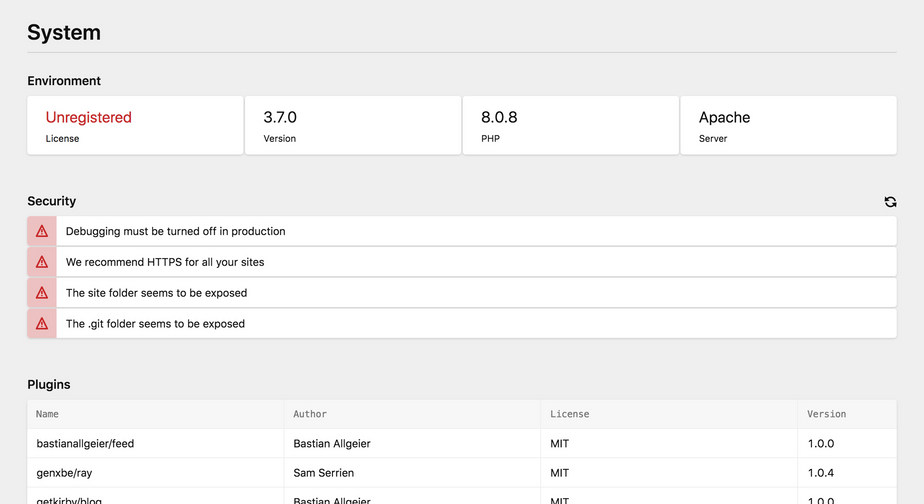924x504 pixels.
Task: Click warning icon beside .git folder message
Action: point(42,324)
